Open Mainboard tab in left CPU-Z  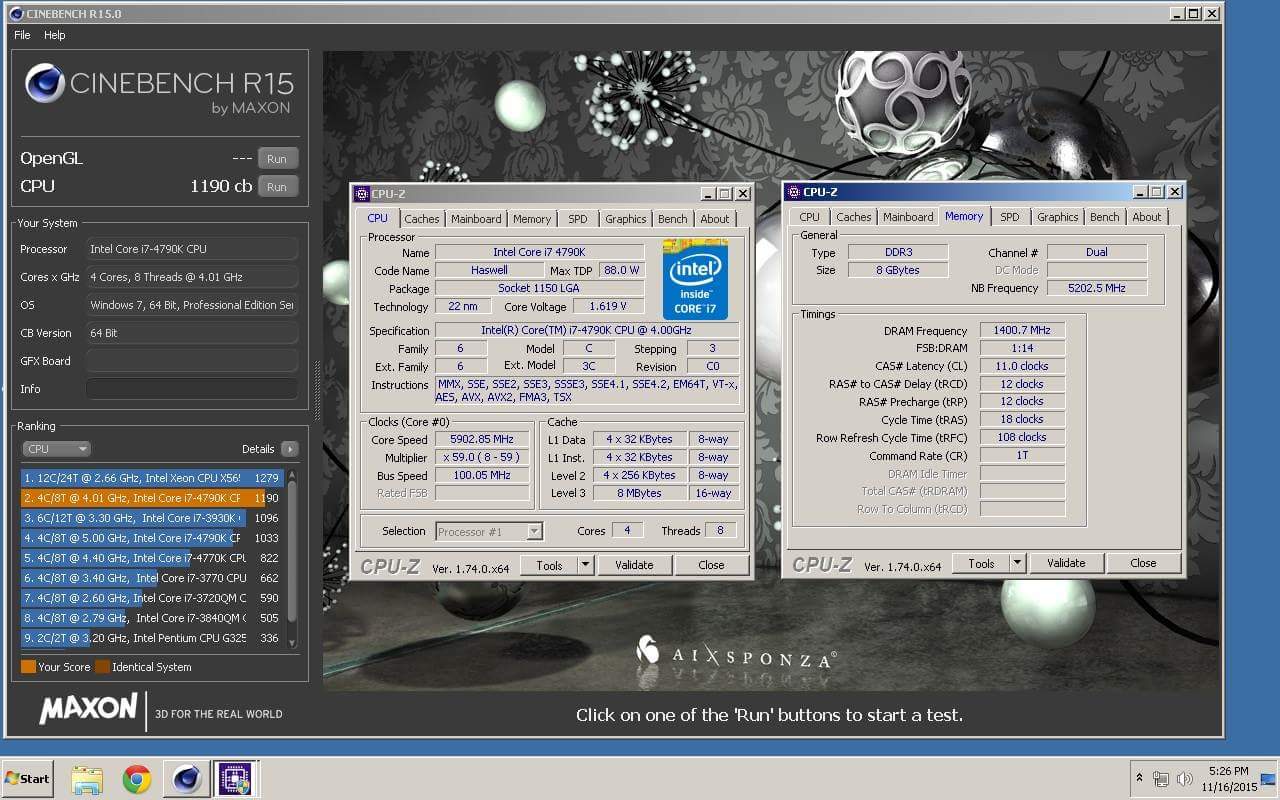pyautogui.click(x=476, y=219)
